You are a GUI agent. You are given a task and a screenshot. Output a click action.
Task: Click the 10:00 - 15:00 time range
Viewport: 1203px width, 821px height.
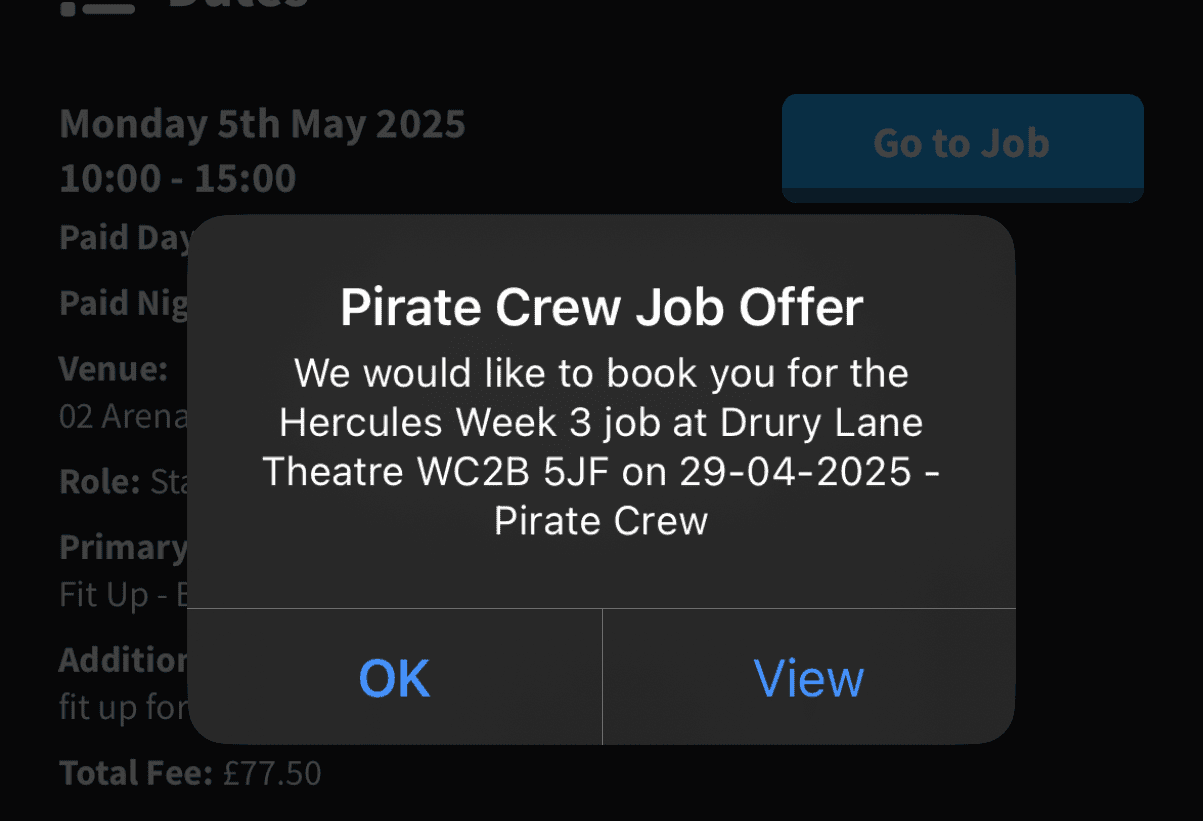pyautogui.click(x=177, y=179)
